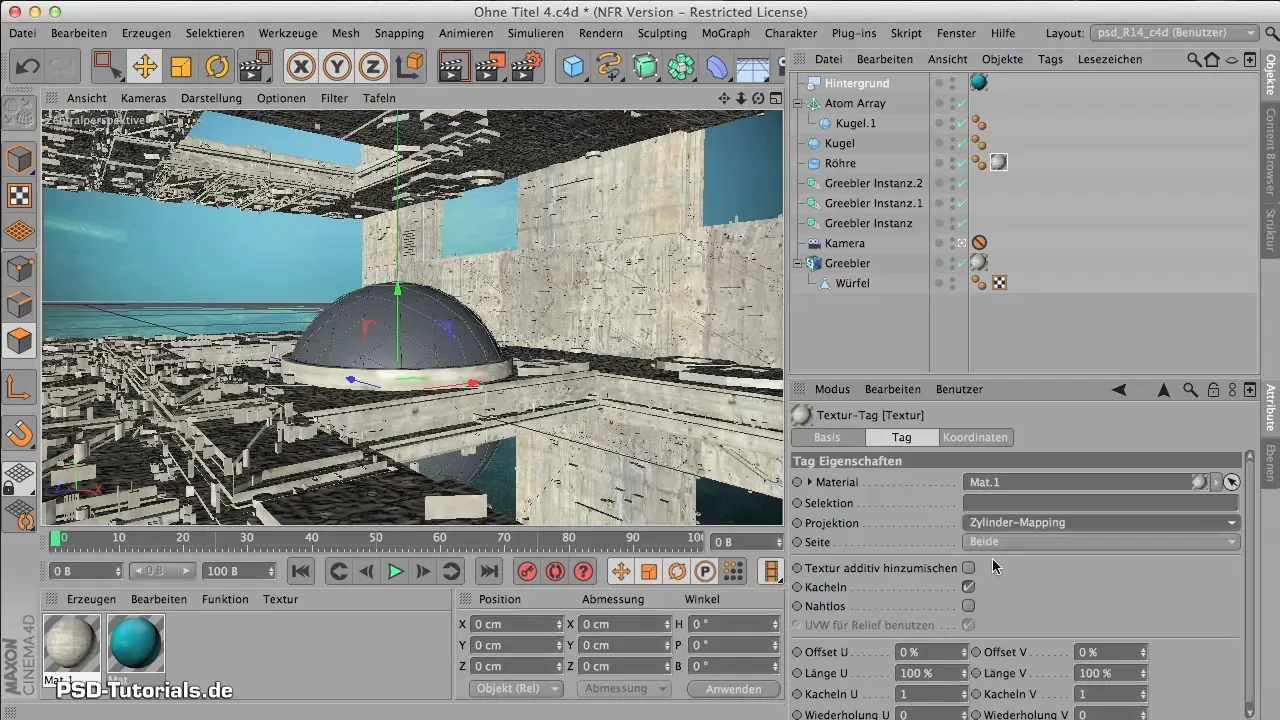Image resolution: width=1280 pixels, height=720 pixels.
Task: Toggle snapping magnet icon
Action: point(20,433)
